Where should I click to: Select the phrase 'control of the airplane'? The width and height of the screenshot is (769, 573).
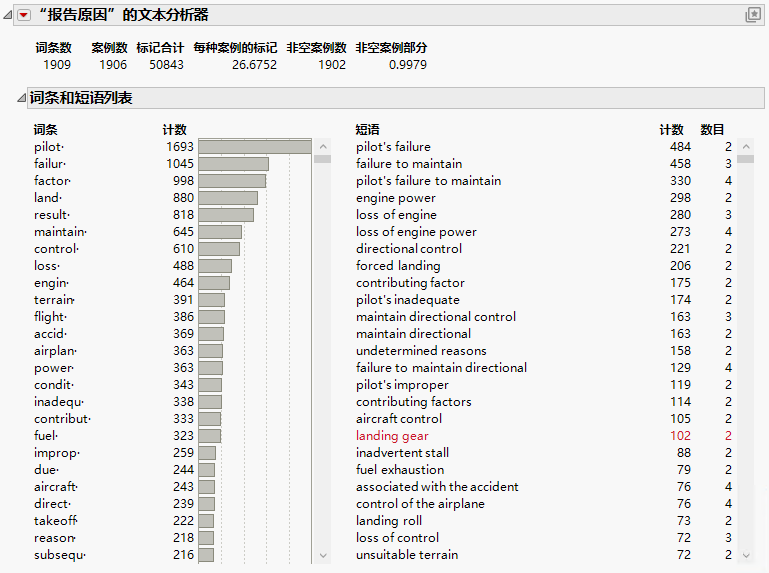click(x=420, y=504)
